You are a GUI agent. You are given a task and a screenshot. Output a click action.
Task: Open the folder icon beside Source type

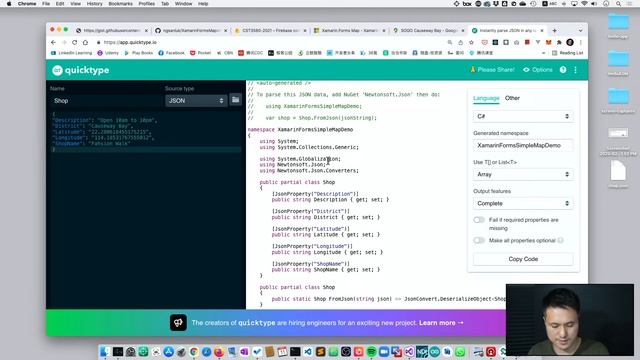pyautogui.click(x=236, y=100)
